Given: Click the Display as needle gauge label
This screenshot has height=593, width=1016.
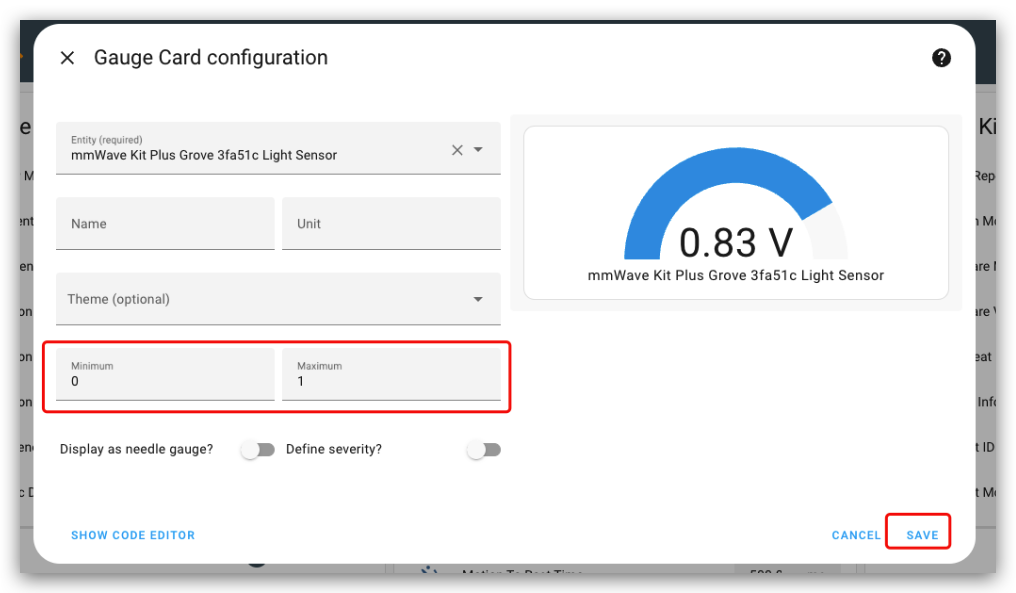Looking at the screenshot, I should click(x=136, y=449).
